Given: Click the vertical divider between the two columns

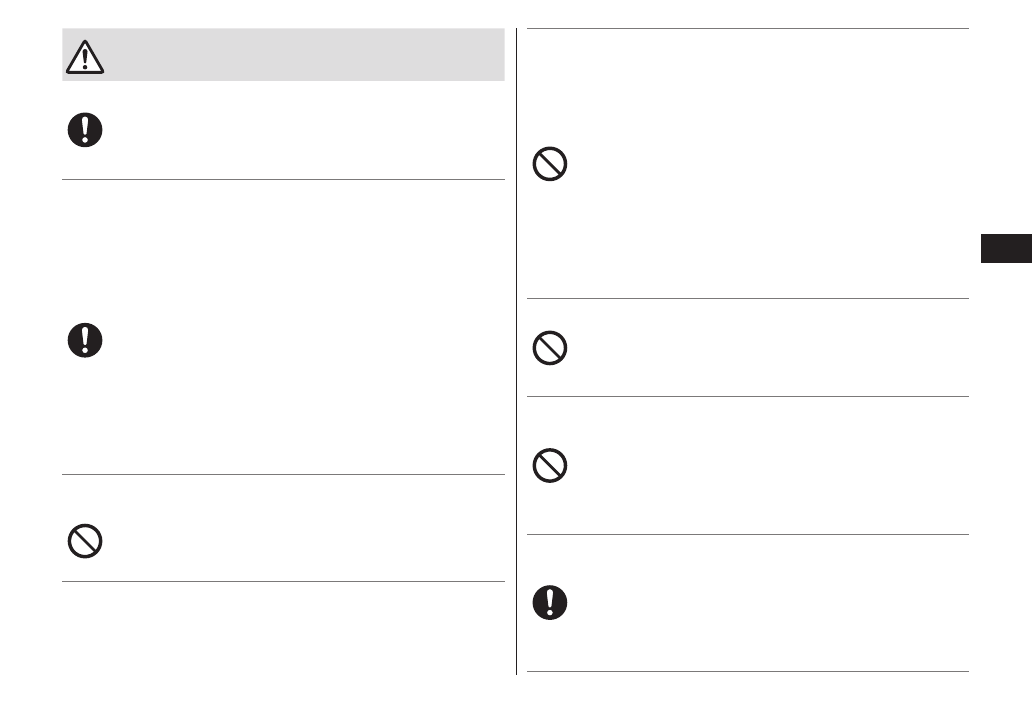Looking at the screenshot, I should tap(517, 350).
